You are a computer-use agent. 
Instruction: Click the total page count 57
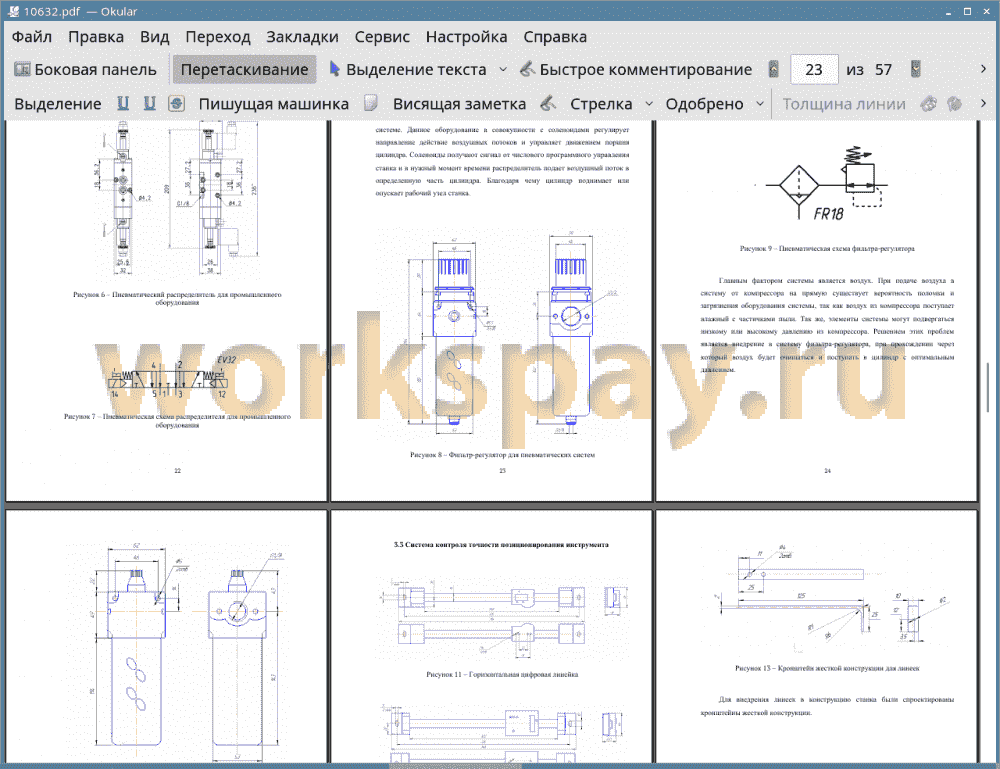883,70
